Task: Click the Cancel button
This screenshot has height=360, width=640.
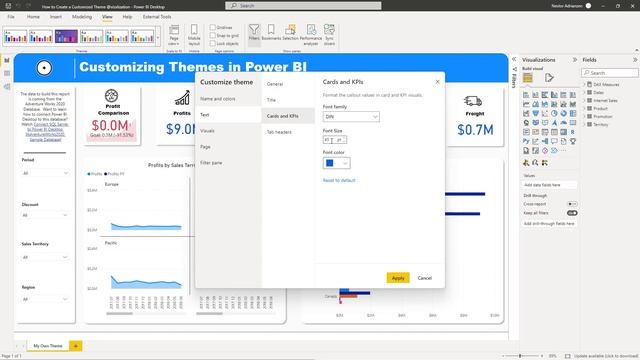Action: click(x=424, y=278)
